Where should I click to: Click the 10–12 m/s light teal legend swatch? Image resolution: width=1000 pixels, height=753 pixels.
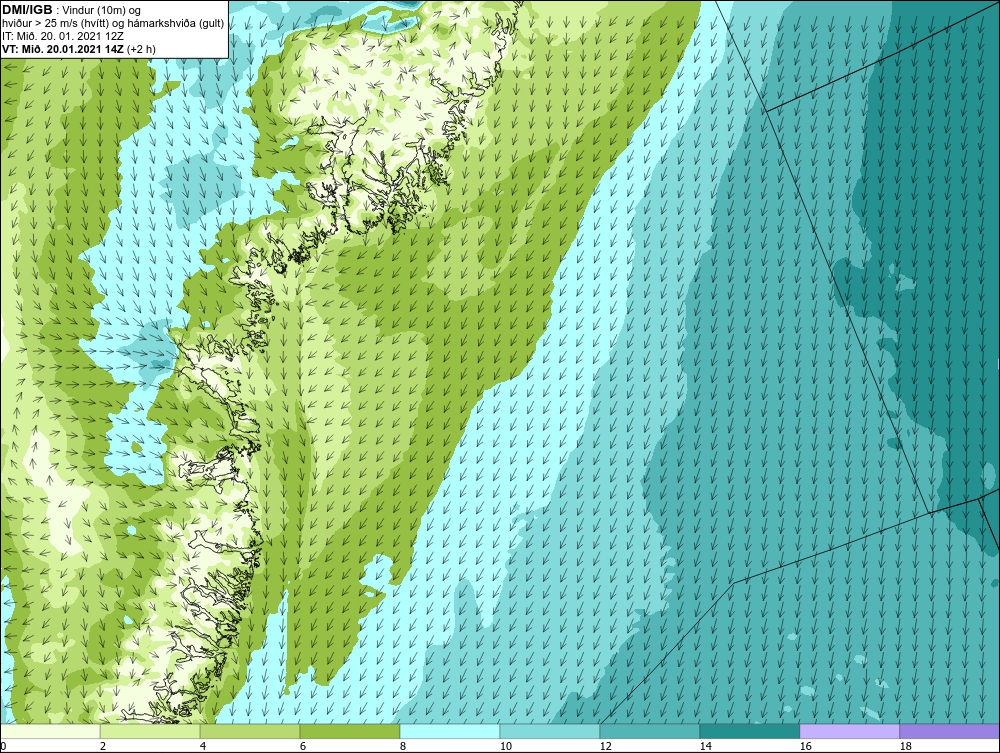point(550,731)
